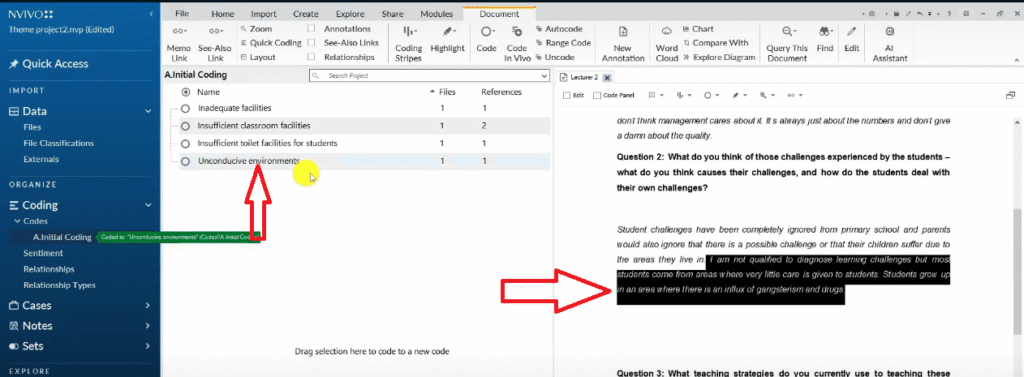Select the Insufficient toilet facilities circle
The height and width of the screenshot is (377, 1024).
[185, 143]
